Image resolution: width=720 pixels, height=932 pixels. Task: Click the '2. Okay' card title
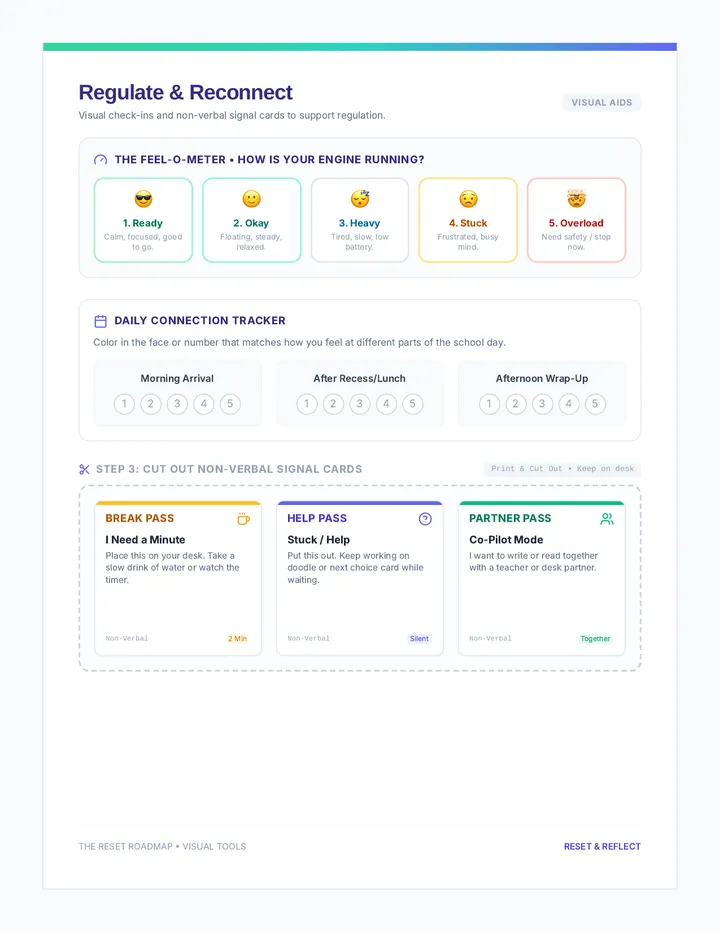pyautogui.click(x=251, y=223)
